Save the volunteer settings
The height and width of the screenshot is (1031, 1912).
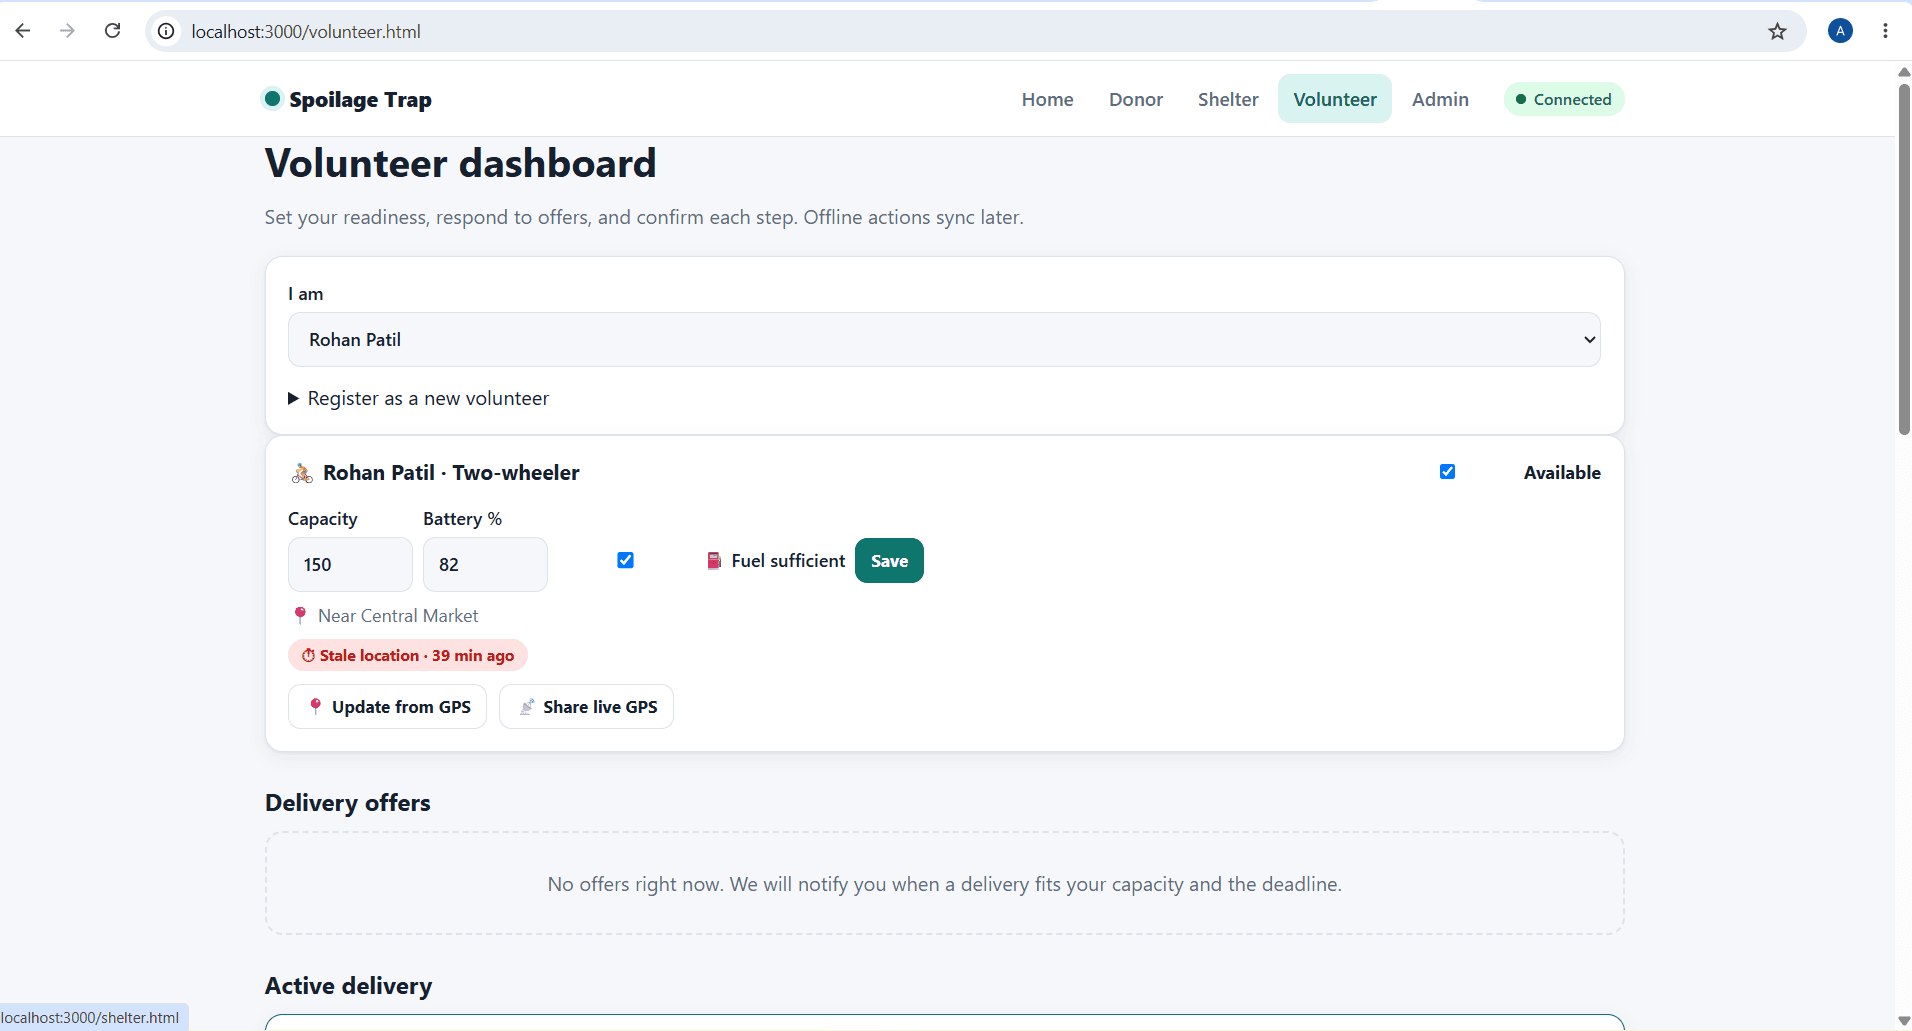pyautogui.click(x=889, y=561)
